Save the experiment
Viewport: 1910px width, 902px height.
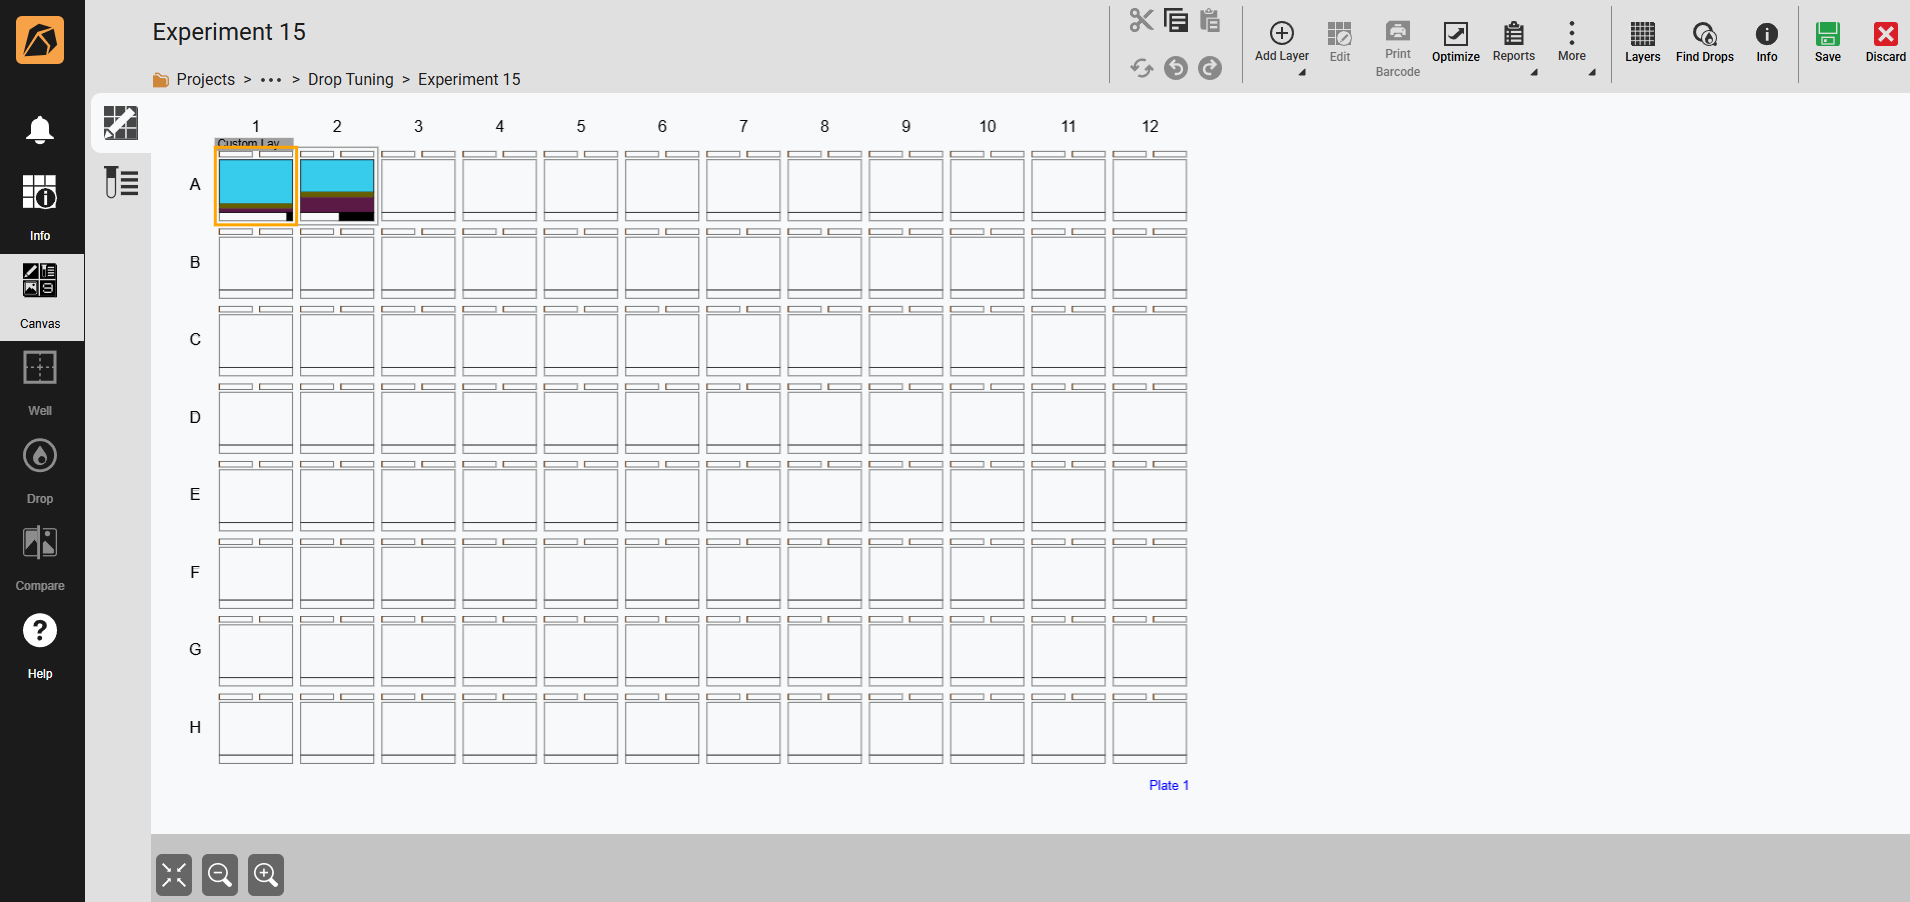pos(1828,42)
